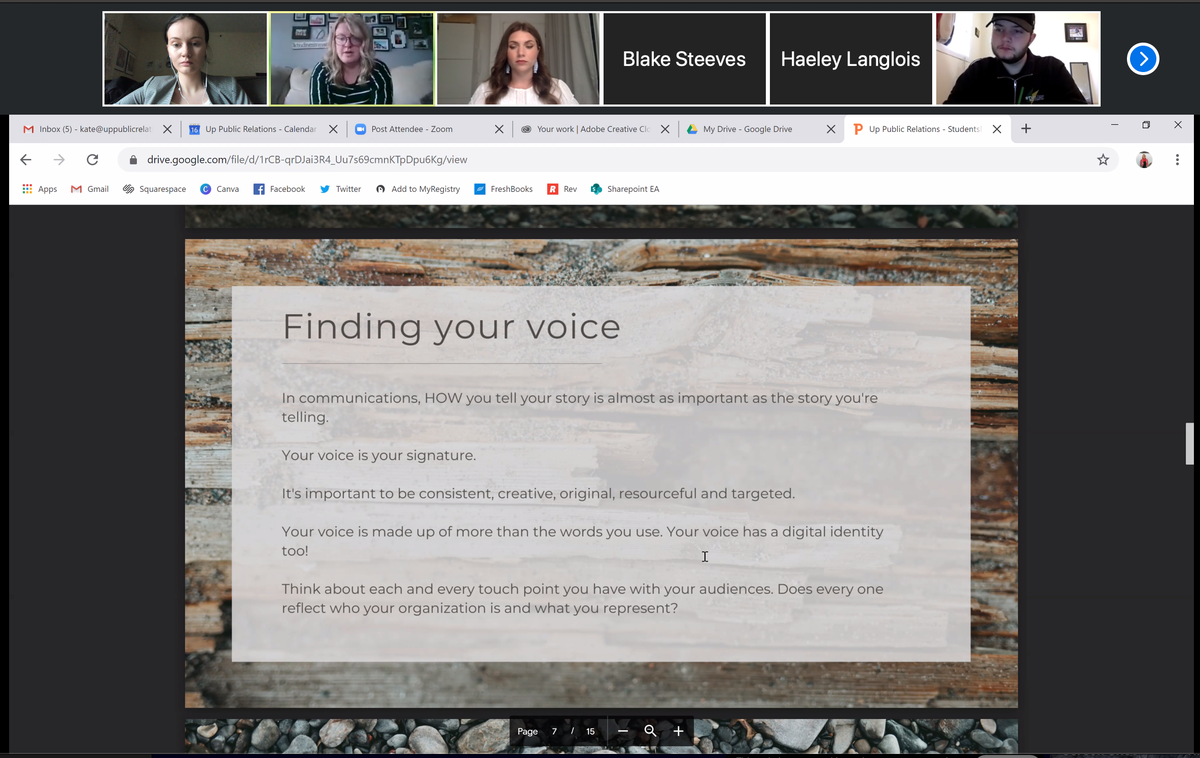Click the site lock icon
This screenshot has height=758, width=1200.
(x=132, y=159)
